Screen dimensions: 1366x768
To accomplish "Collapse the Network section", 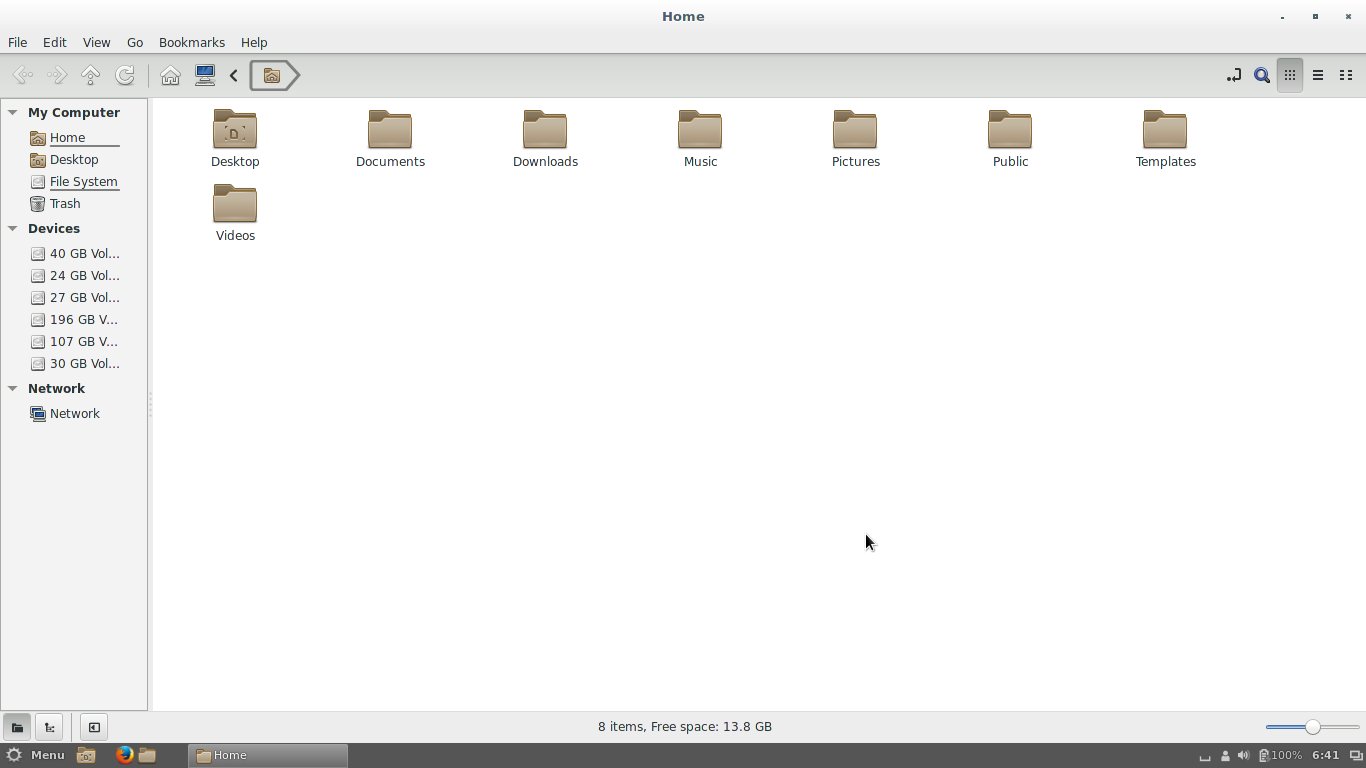I will tap(13, 389).
